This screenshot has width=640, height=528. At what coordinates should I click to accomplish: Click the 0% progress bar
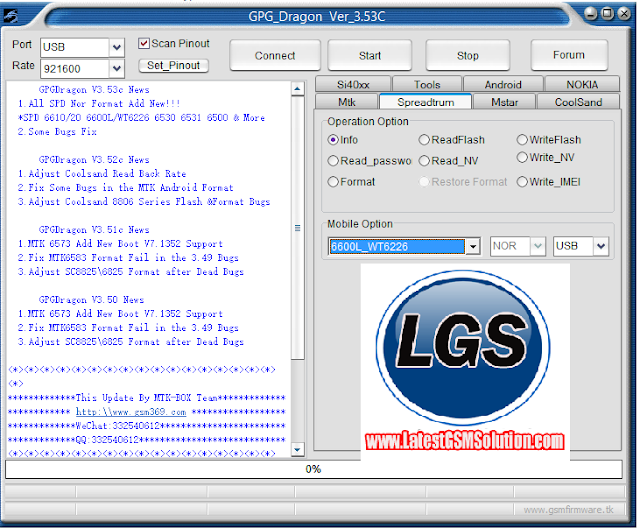coord(313,469)
